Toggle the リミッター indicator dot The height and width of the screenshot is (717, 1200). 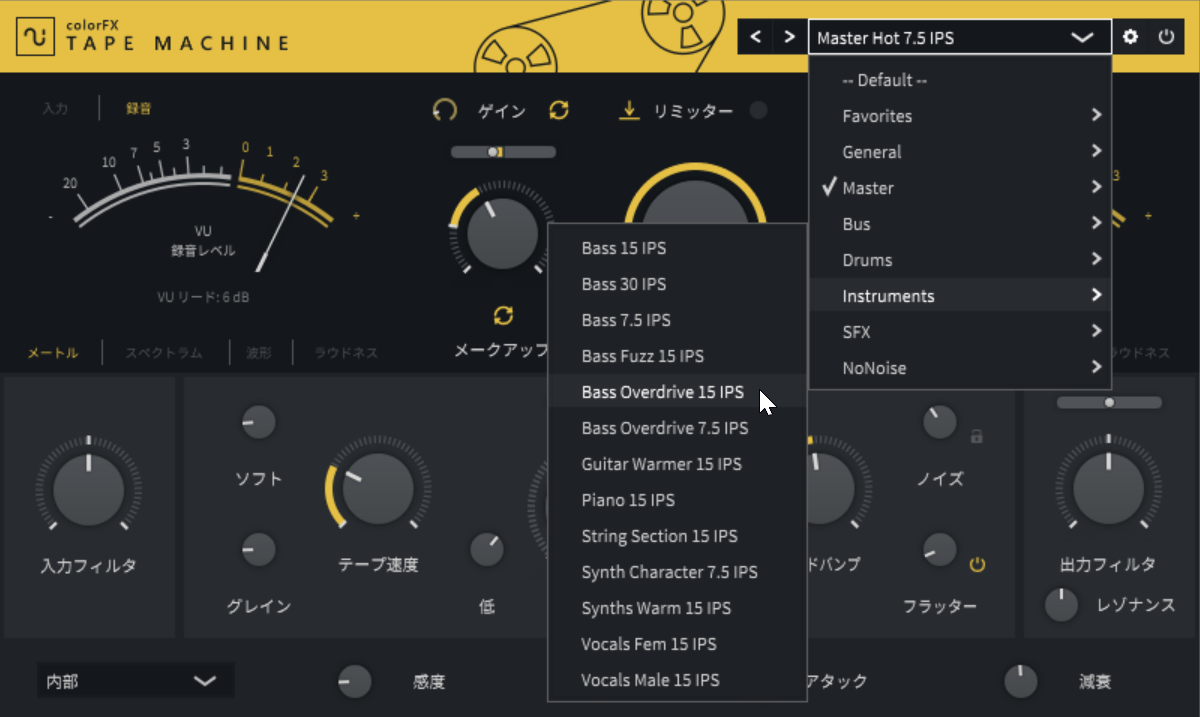tap(759, 110)
